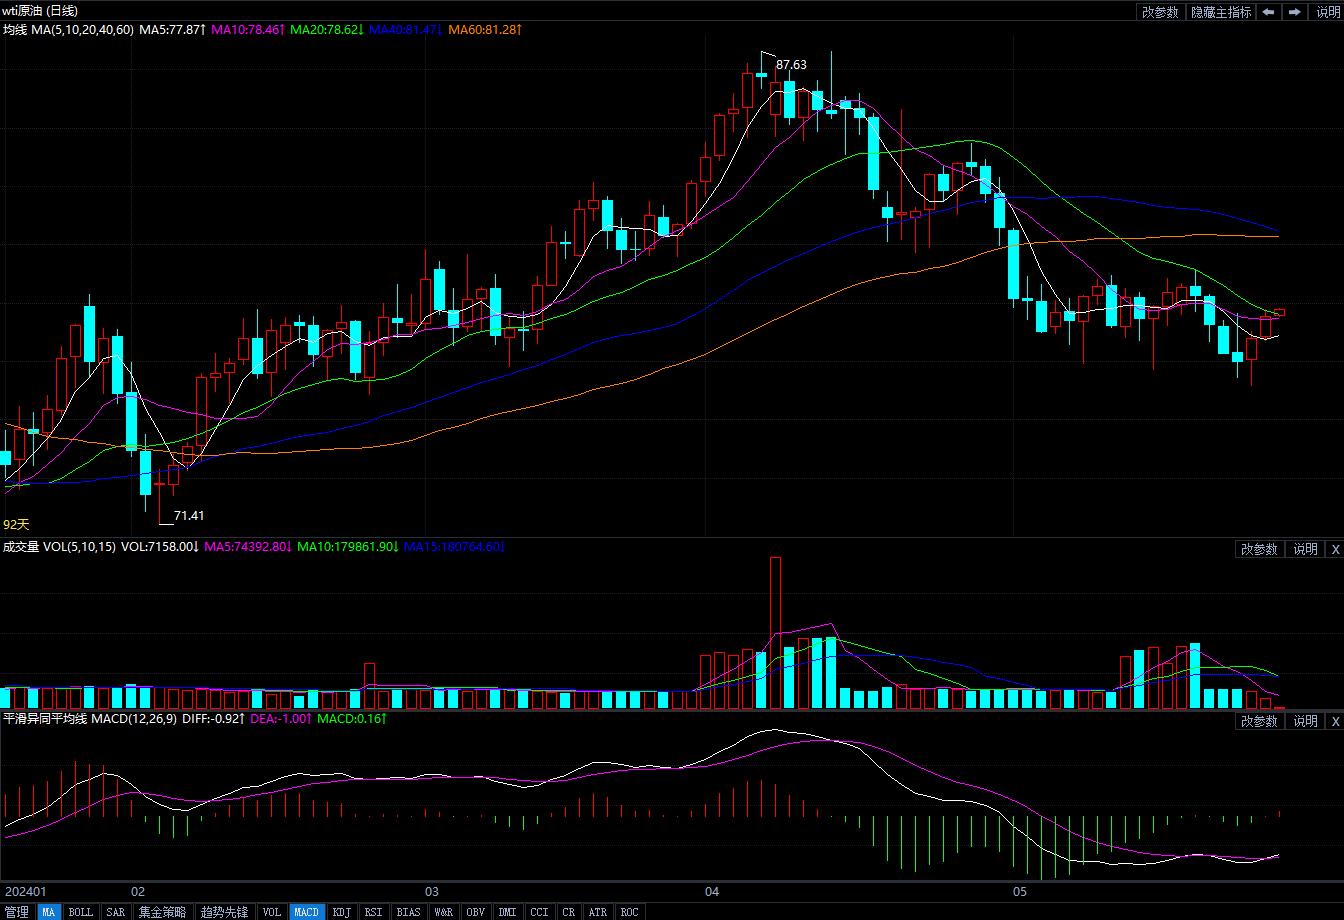Viewport: 1344px width, 920px height.
Task: Switch to the KDJ indicator tab
Action: click(x=342, y=912)
